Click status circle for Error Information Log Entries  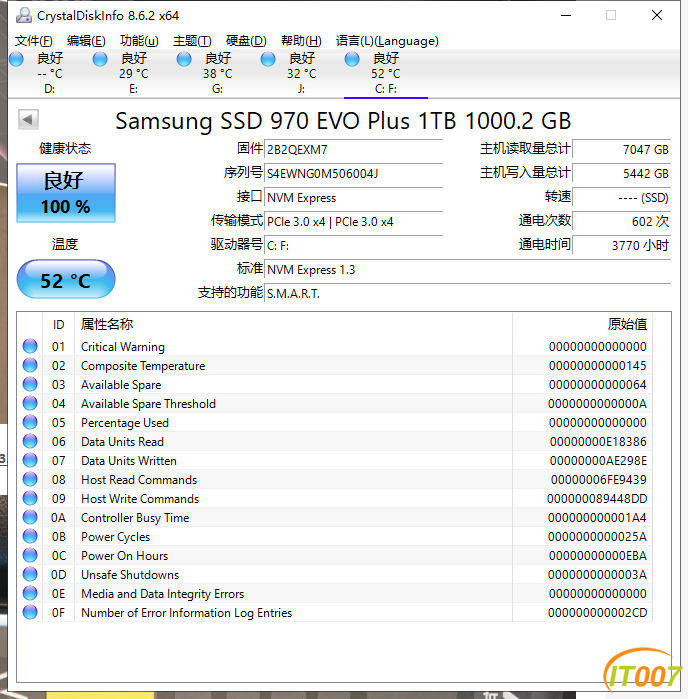click(30, 613)
